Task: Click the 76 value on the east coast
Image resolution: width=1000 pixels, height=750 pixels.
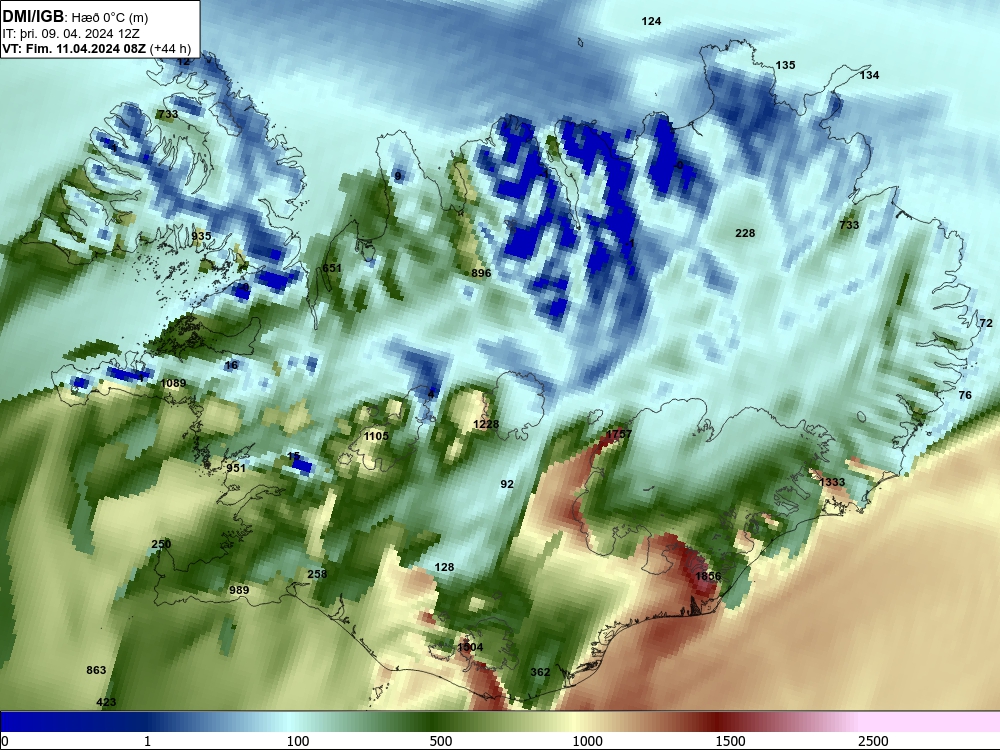Action: (965, 395)
